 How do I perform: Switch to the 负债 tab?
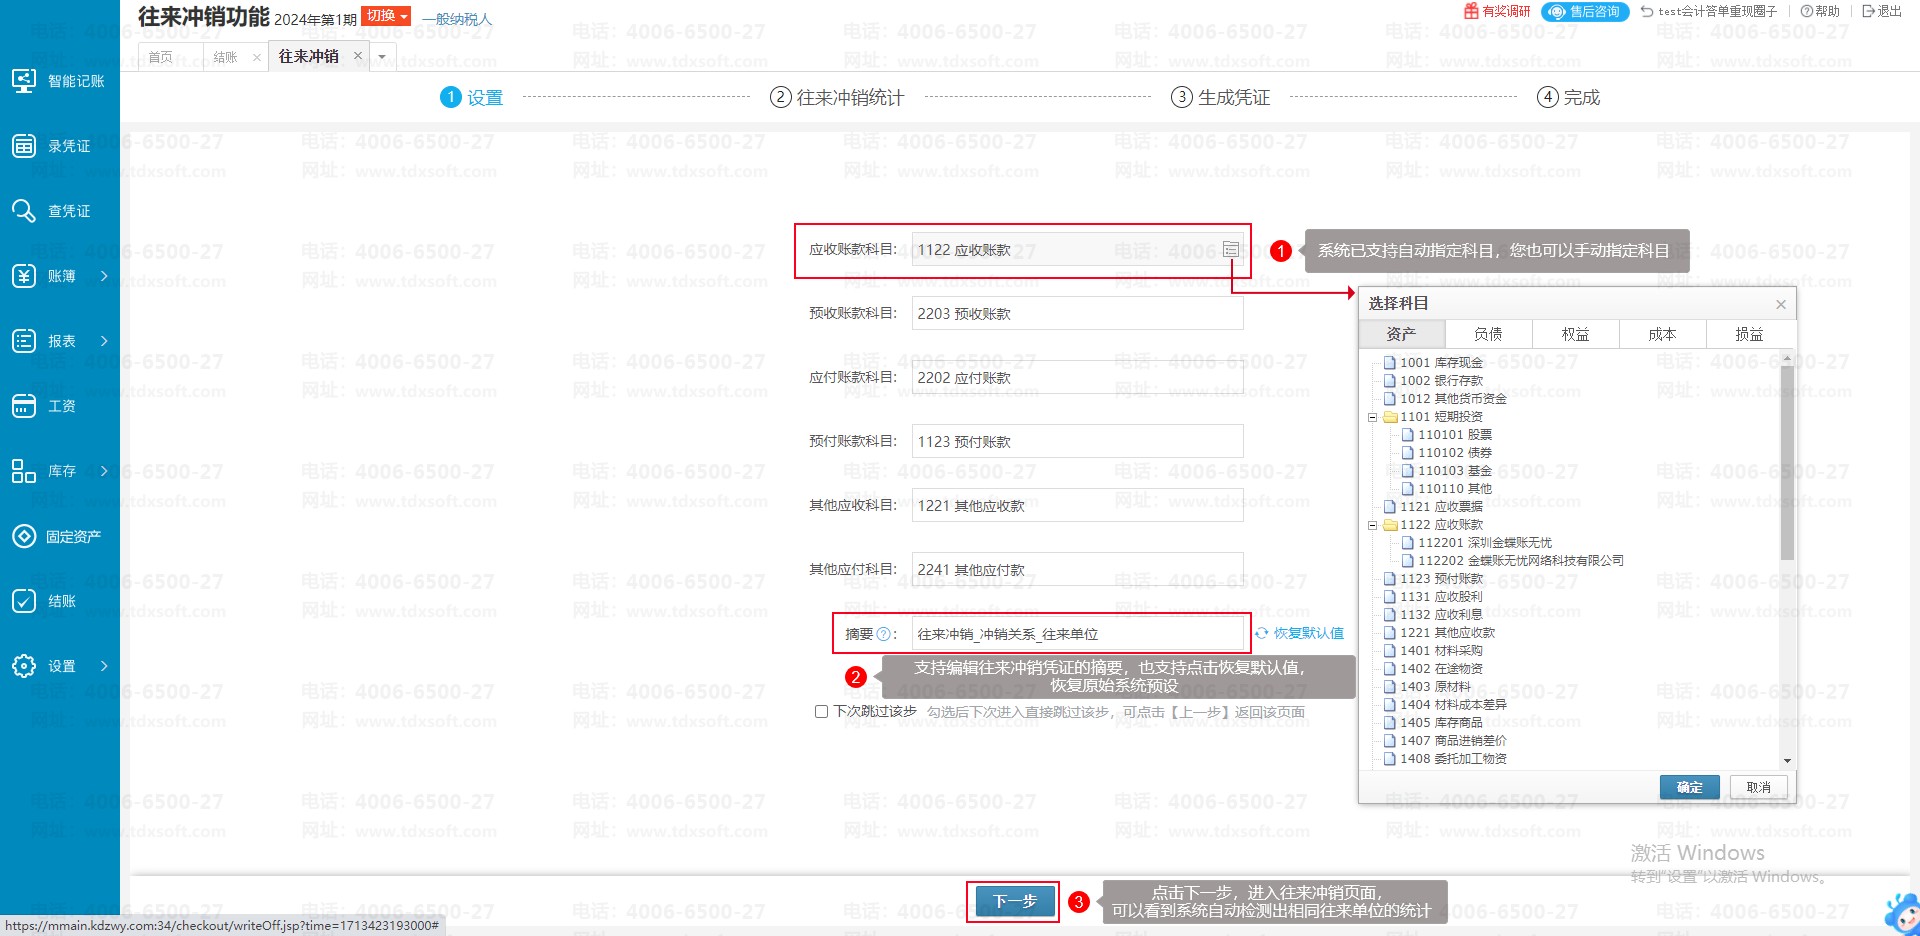tap(1488, 334)
